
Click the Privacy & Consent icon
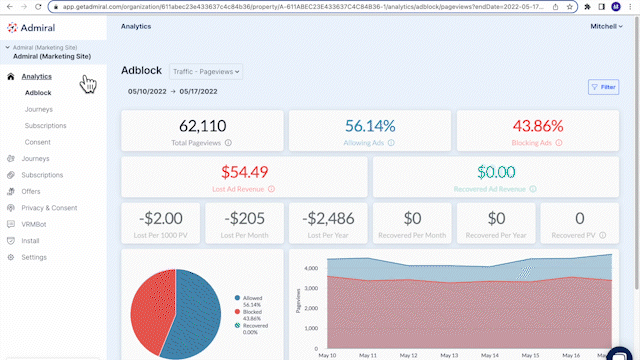click(x=11, y=208)
